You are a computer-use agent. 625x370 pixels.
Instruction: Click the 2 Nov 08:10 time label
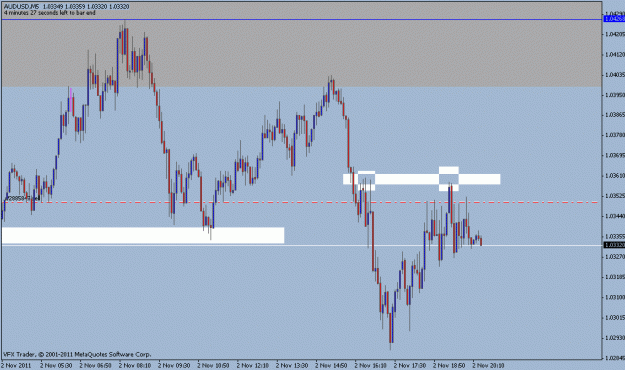[x=135, y=365]
